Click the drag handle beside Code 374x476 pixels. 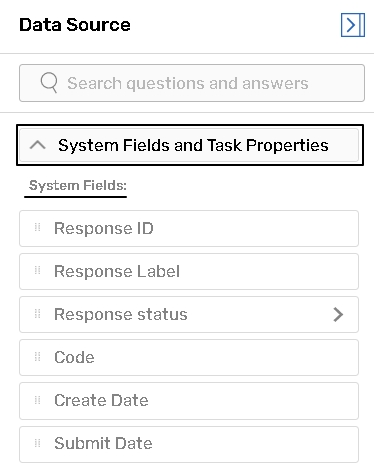click(x=38, y=357)
